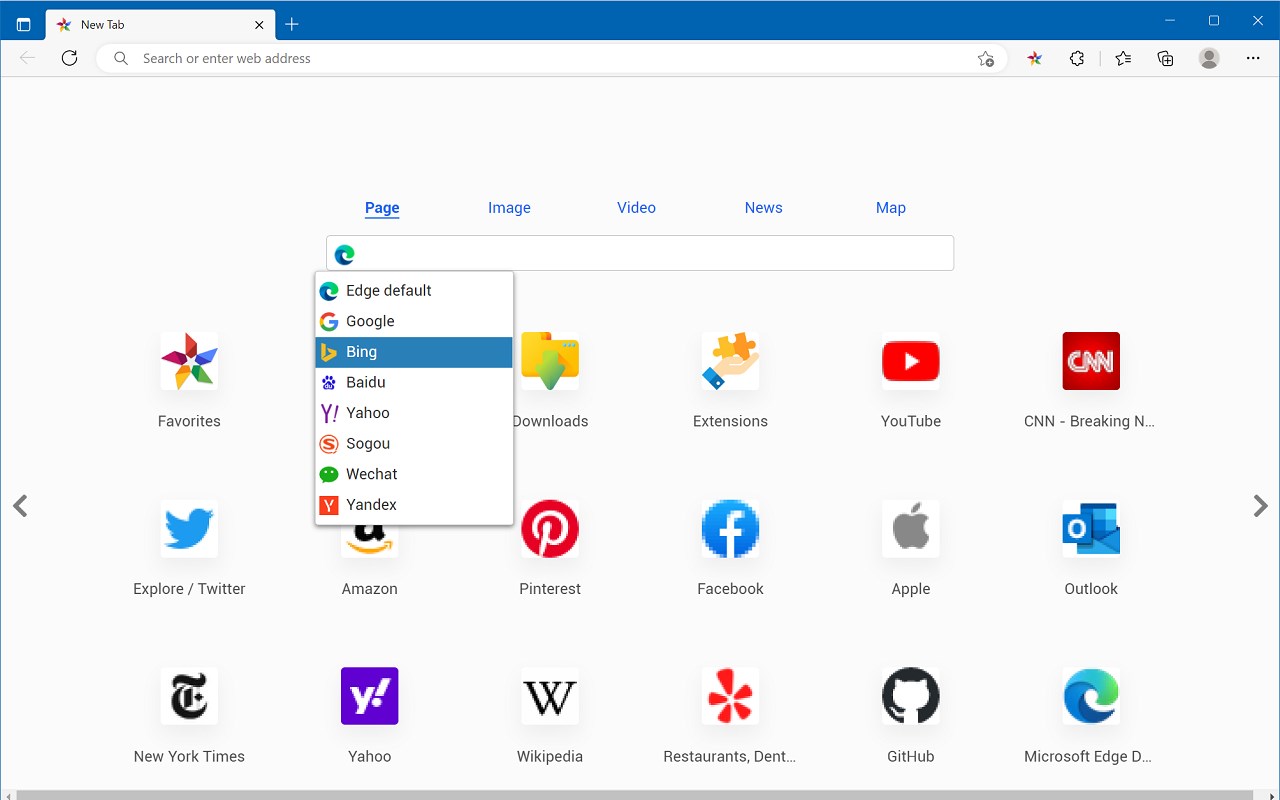The width and height of the screenshot is (1280, 800).
Task: Select Sogou from engine list
Action: (x=414, y=444)
